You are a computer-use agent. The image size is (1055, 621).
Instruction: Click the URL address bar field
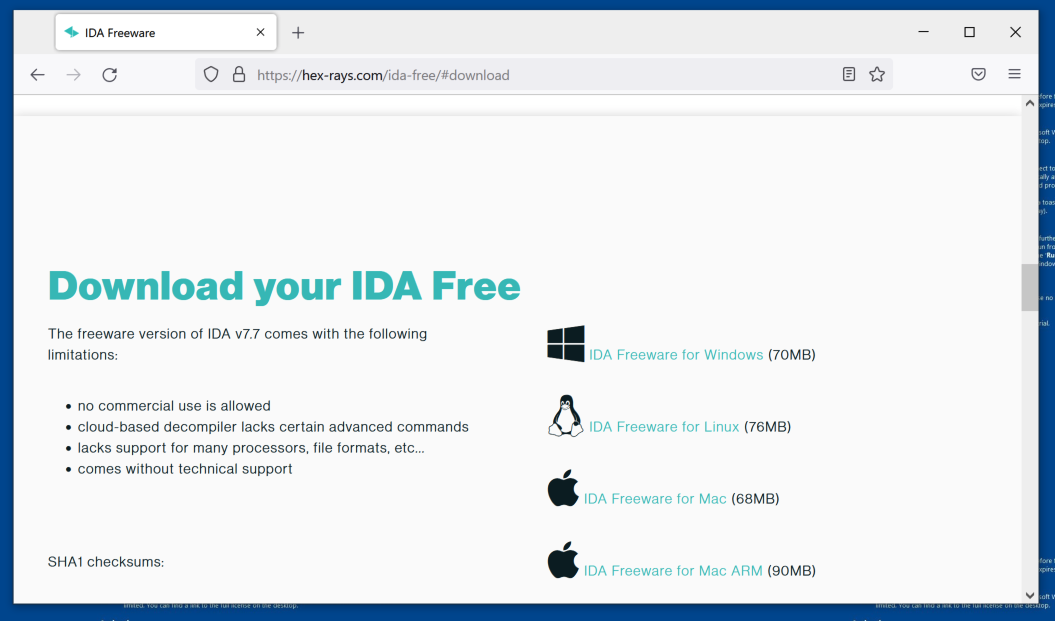point(540,75)
